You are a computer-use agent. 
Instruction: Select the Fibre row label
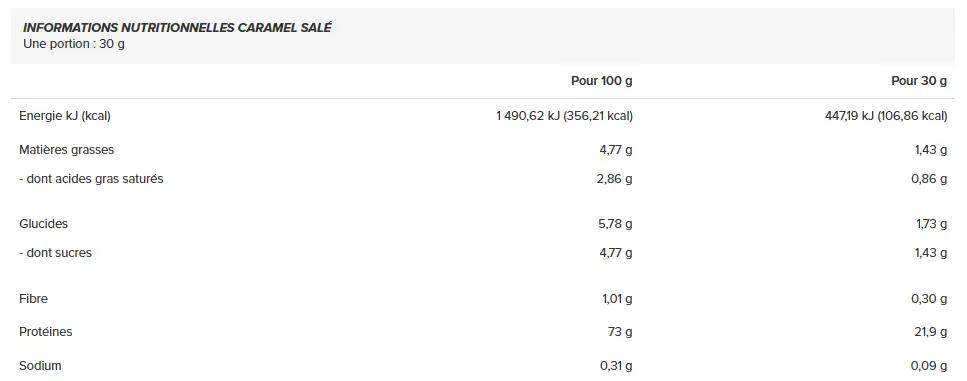tap(33, 299)
